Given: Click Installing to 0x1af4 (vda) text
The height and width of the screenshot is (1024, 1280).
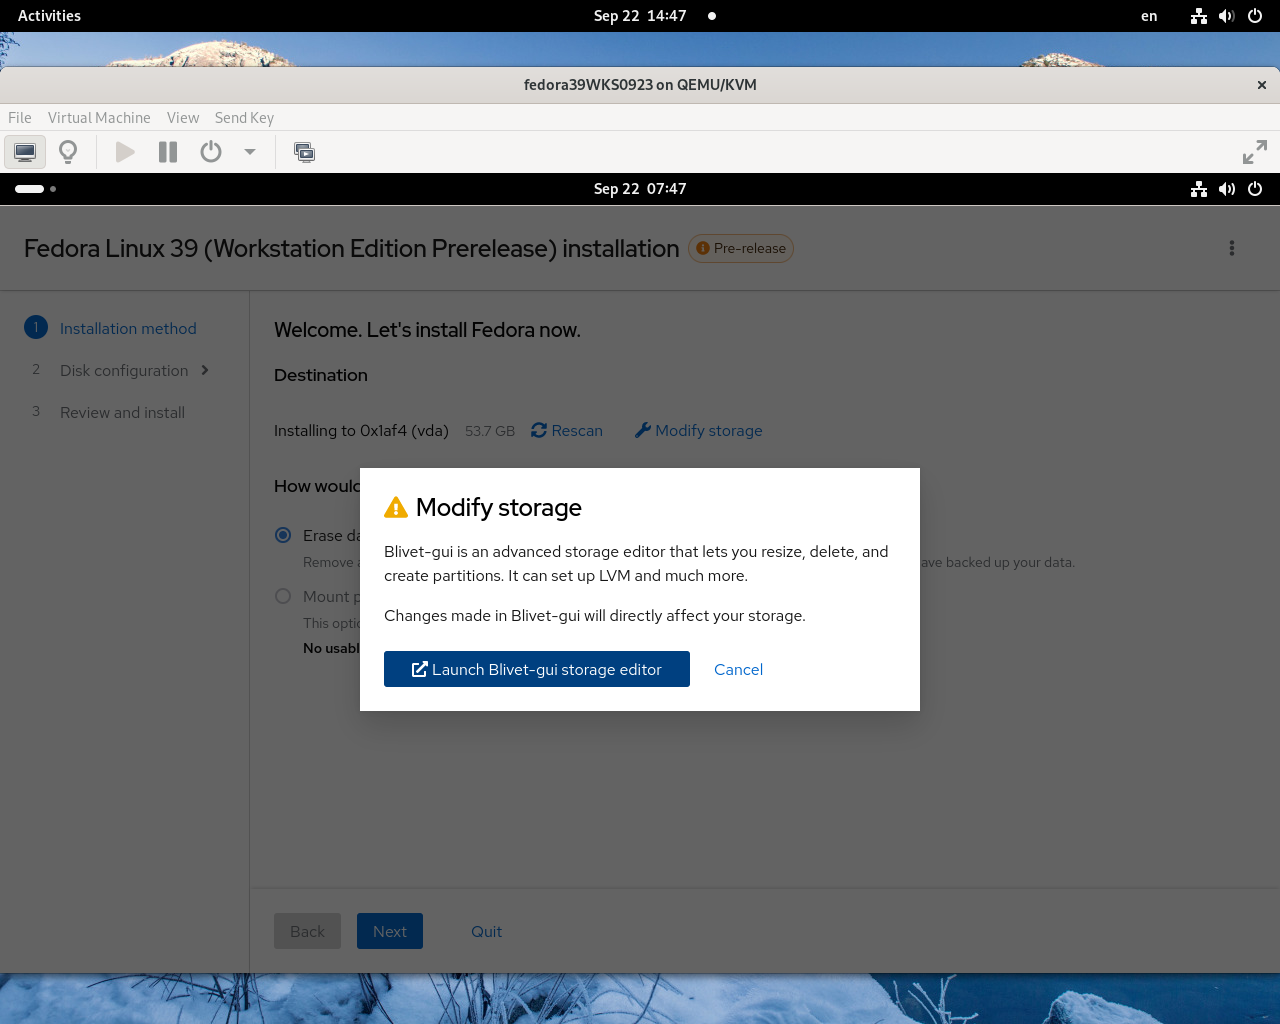Looking at the screenshot, I should pos(361,431).
